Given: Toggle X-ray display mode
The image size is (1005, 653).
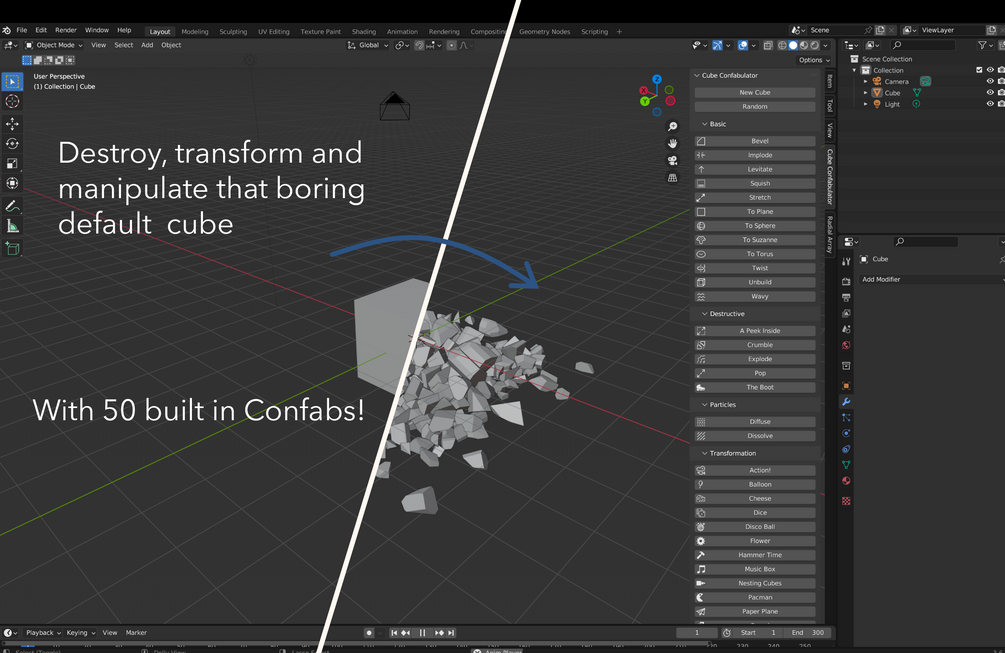Looking at the screenshot, I should (768, 45).
